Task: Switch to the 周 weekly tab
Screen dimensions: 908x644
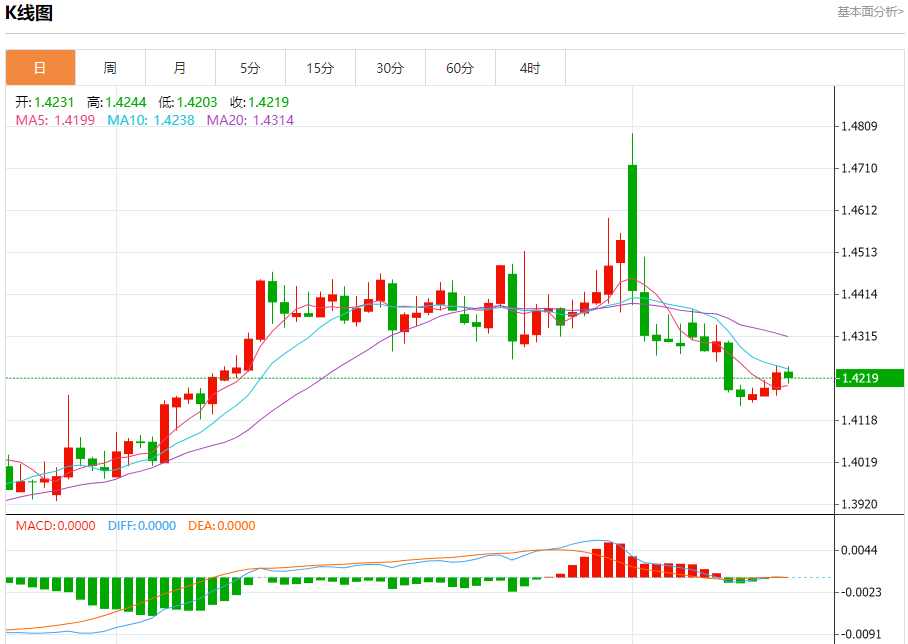Action: tap(110, 68)
